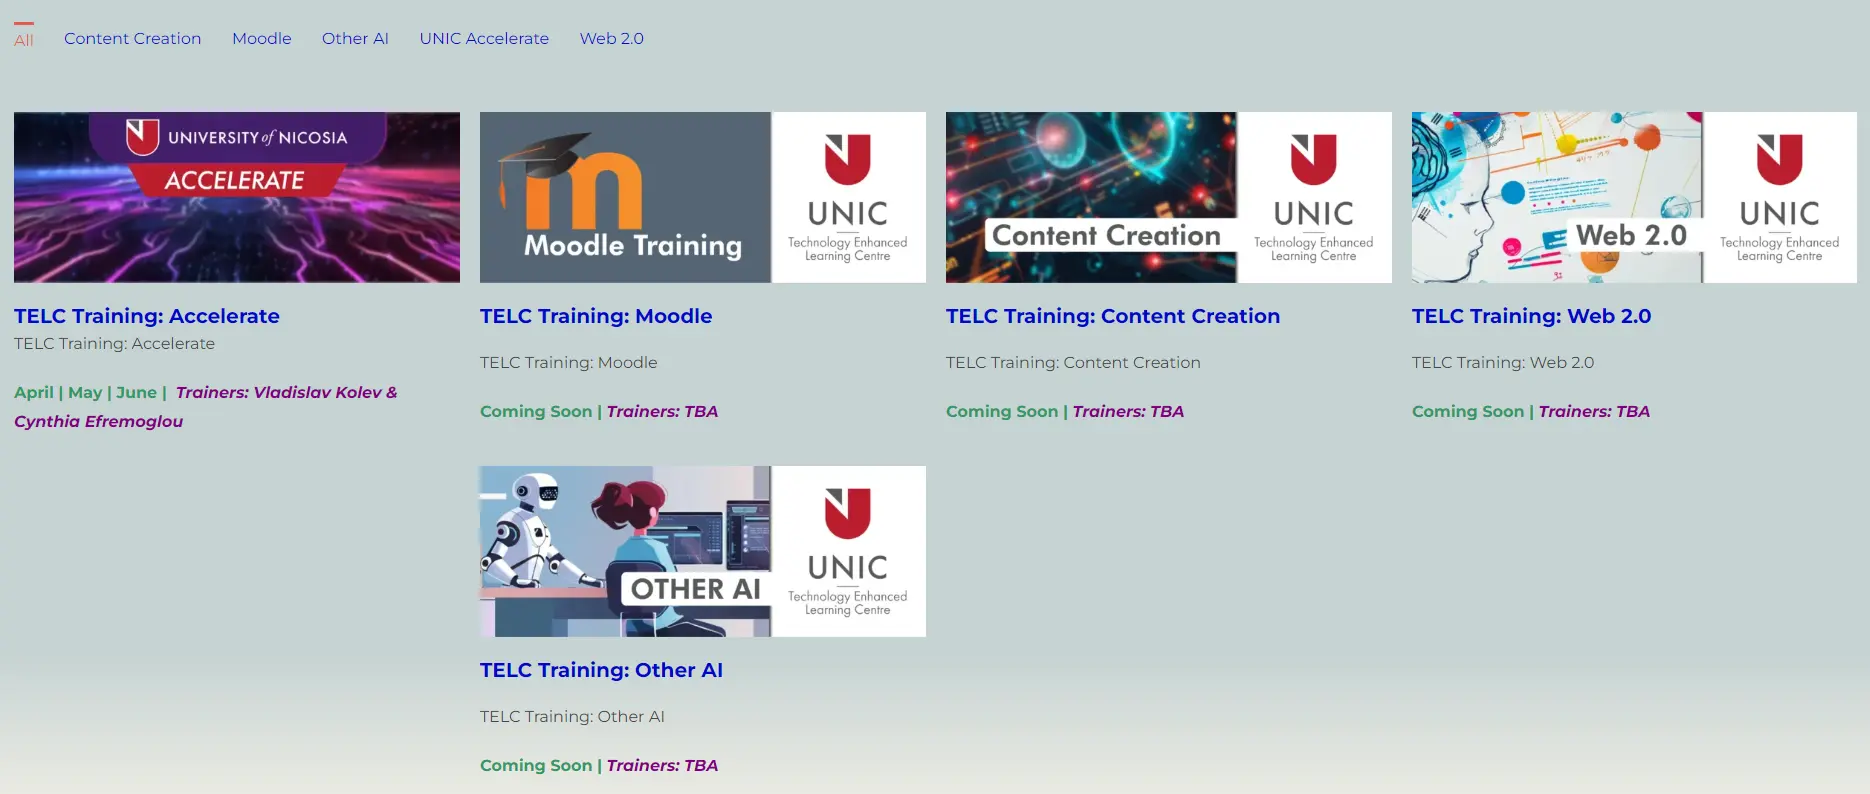Open TELC Training: Web 2.0 title link
Image resolution: width=1870 pixels, height=794 pixels.
pos(1531,316)
